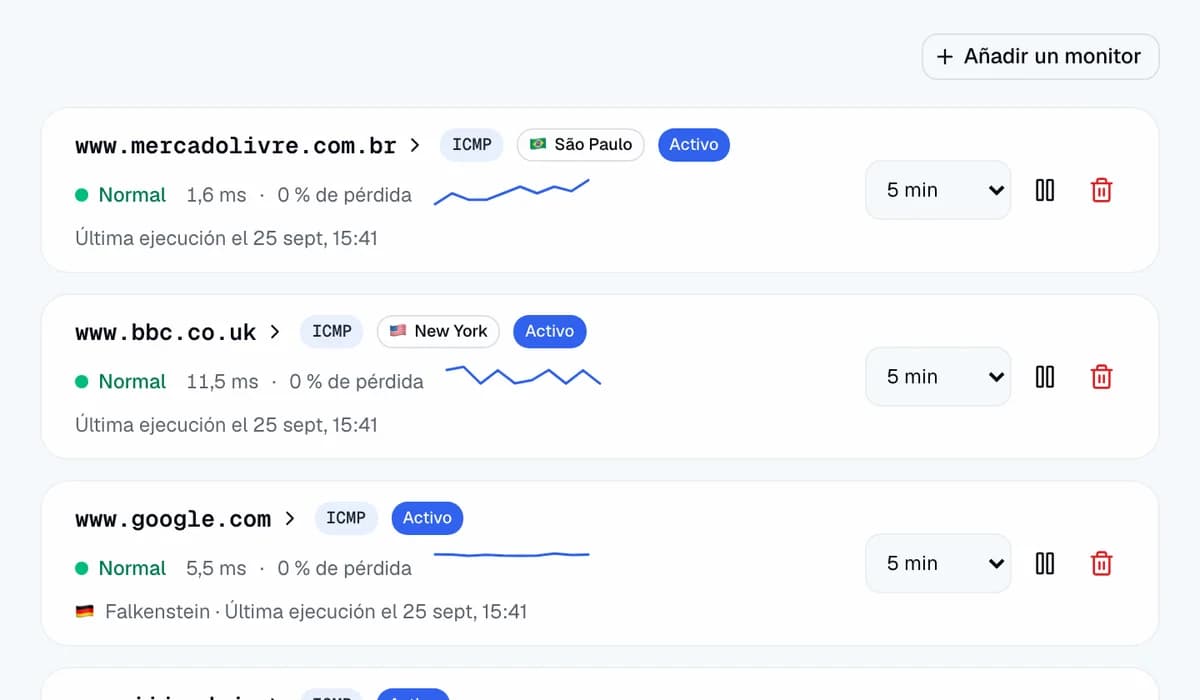Screen dimensions: 1200x700
Task: Click the Normal status of www.mercadolivre.com.br
Action: pos(121,195)
